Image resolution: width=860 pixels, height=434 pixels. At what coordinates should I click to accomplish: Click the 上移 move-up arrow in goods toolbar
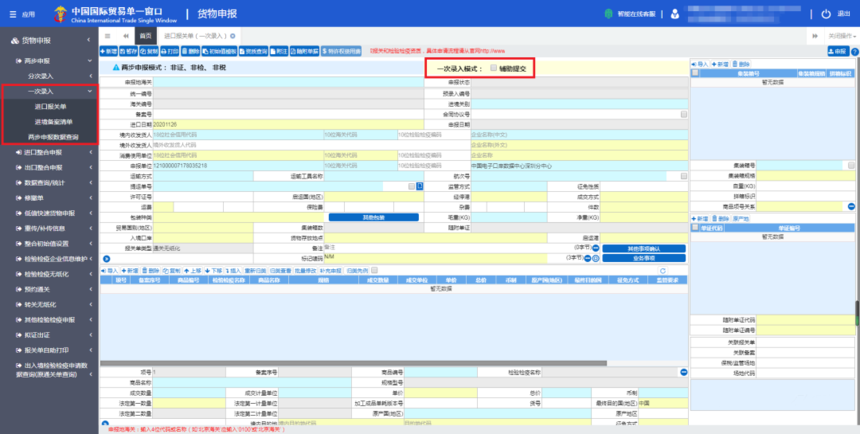(192, 270)
